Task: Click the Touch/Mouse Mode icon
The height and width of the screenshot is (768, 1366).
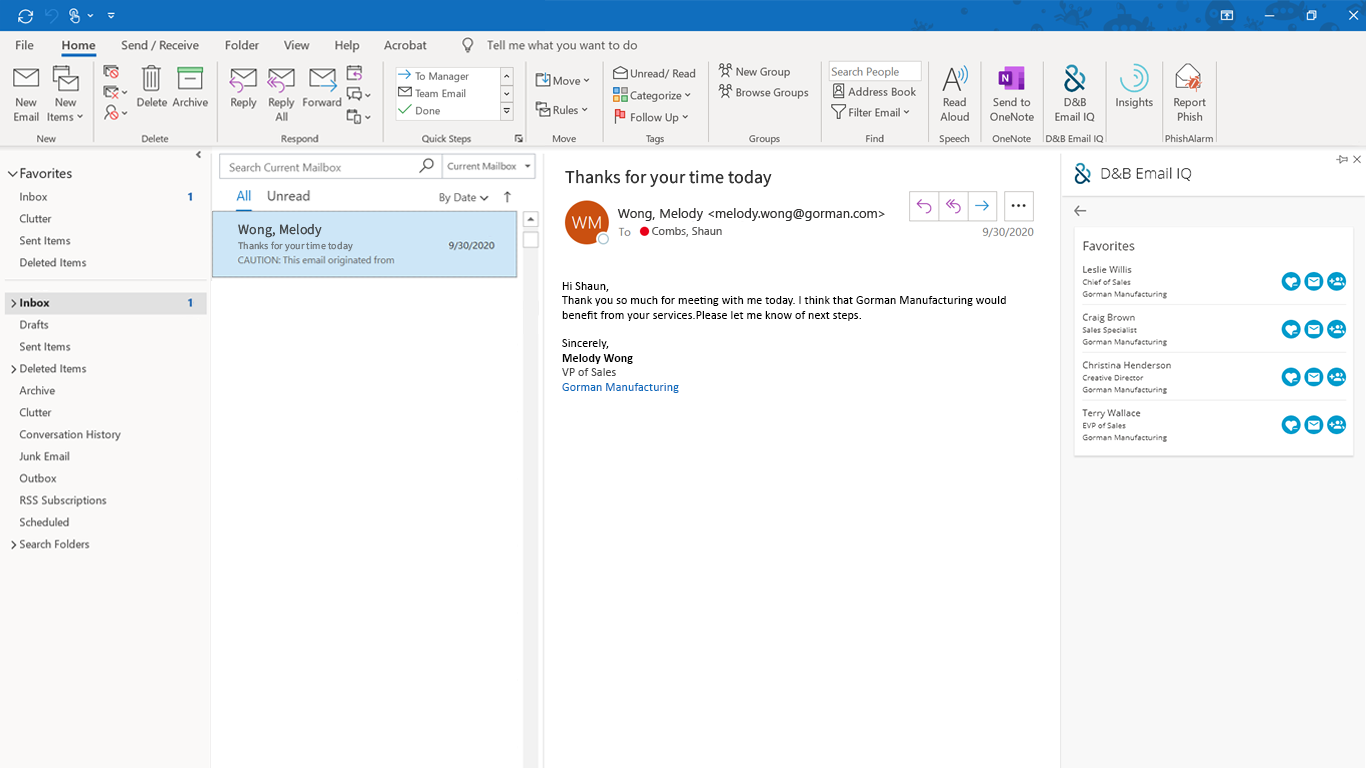Action: (x=75, y=15)
